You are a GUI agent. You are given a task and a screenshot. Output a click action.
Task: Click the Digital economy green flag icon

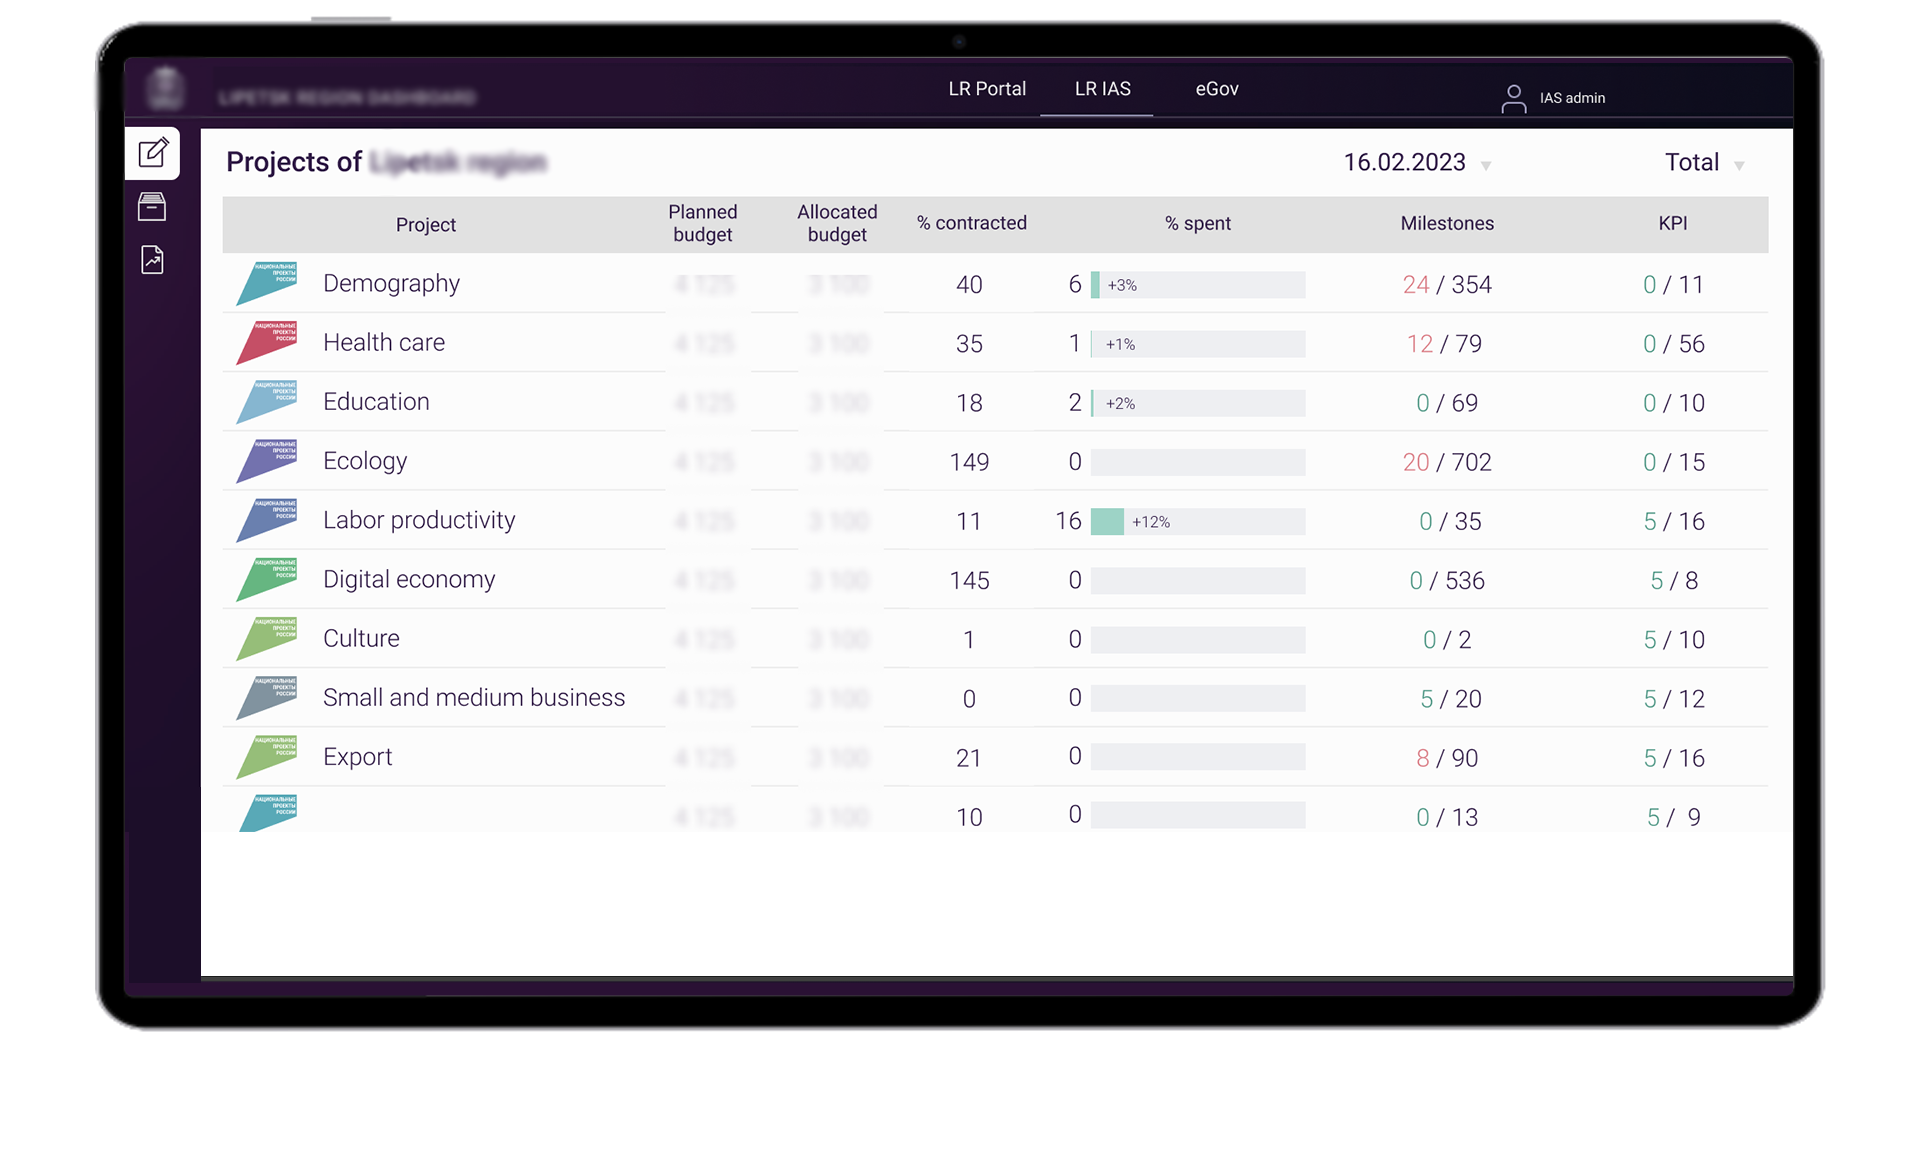268,579
